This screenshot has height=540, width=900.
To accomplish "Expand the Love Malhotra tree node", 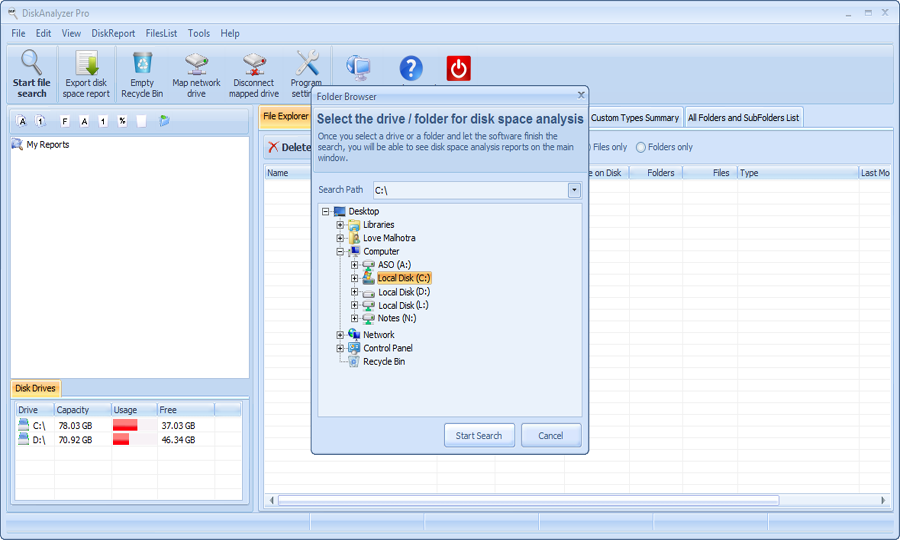I will tap(340, 238).
